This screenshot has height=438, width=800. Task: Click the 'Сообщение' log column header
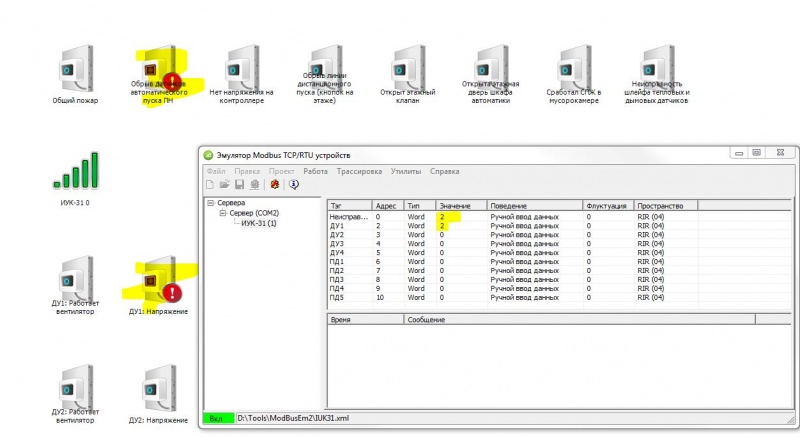point(427,319)
